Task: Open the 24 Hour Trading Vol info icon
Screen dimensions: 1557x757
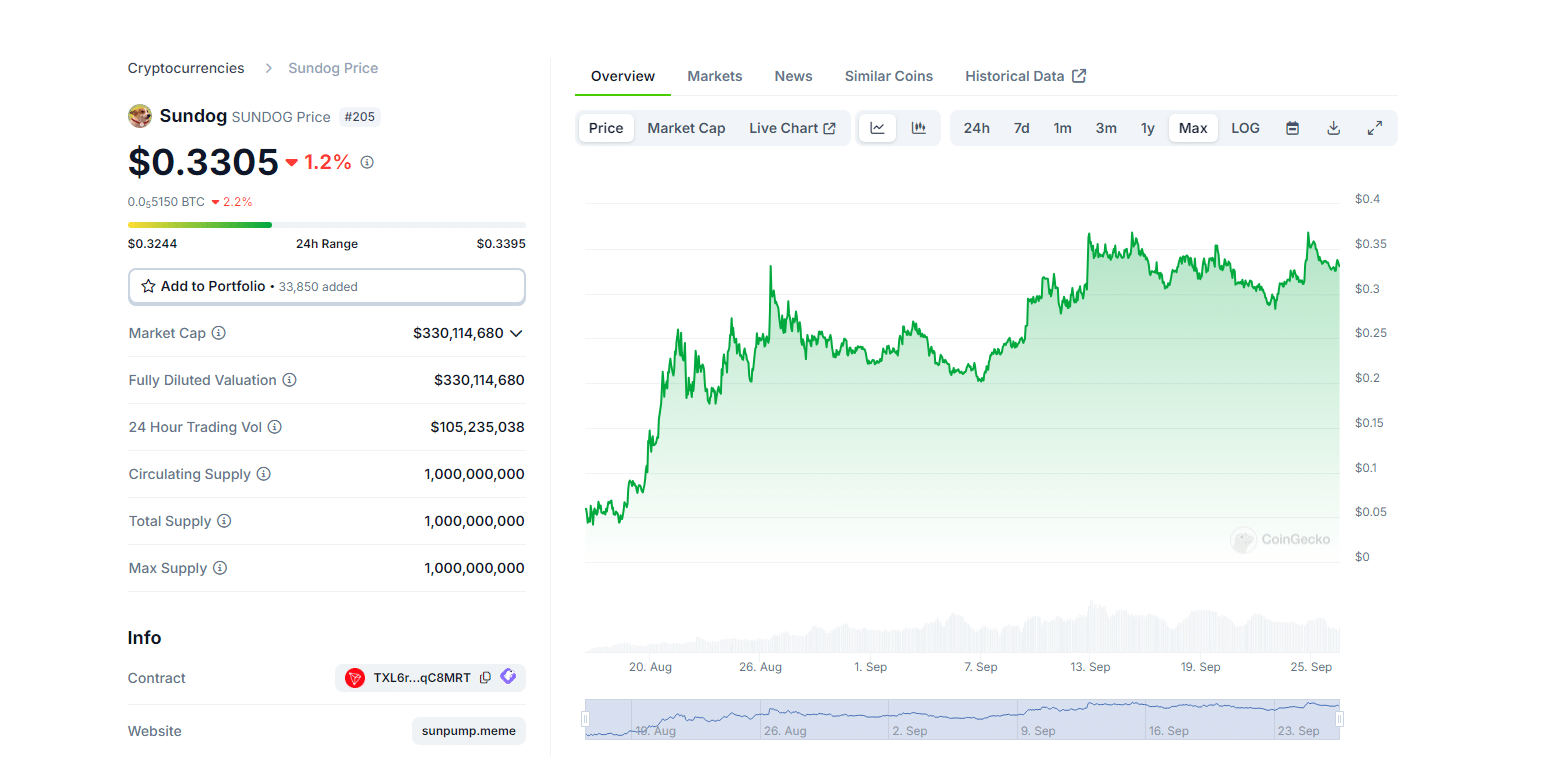Action: (x=274, y=427)
